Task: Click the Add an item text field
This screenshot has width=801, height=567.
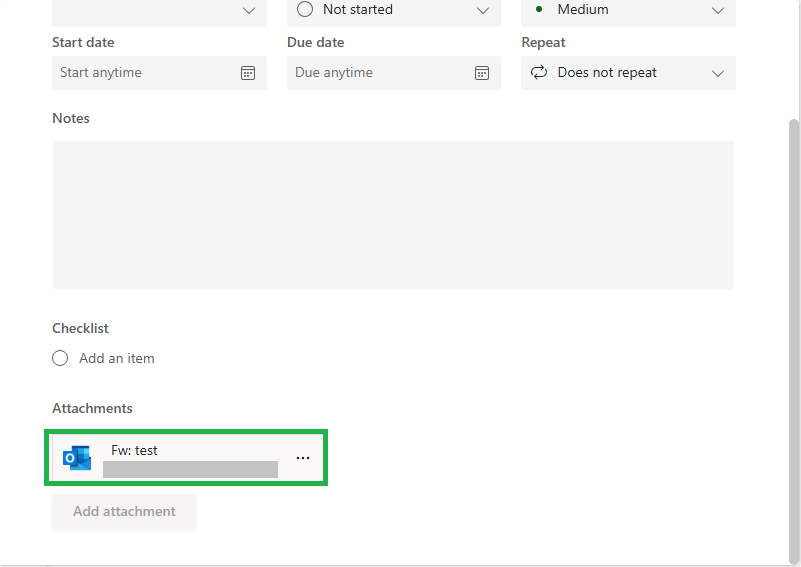Action: [116, 359]
